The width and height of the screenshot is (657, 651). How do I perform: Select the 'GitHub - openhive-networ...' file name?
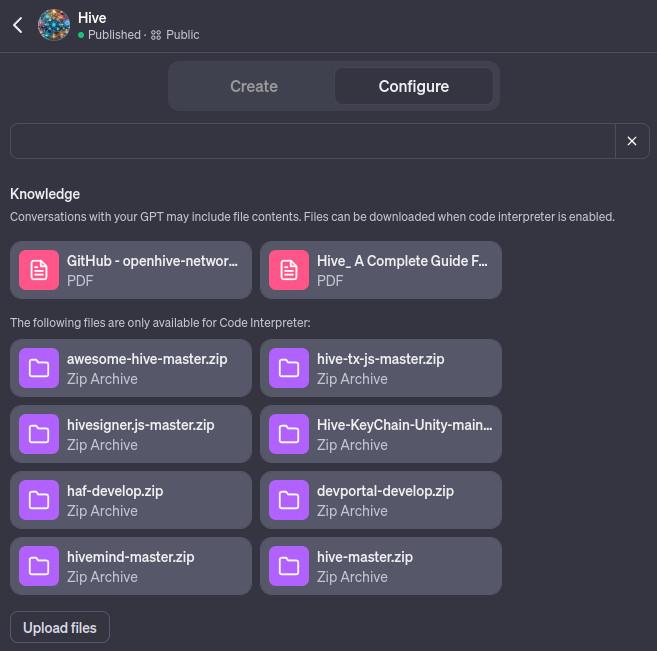point(153,261)
